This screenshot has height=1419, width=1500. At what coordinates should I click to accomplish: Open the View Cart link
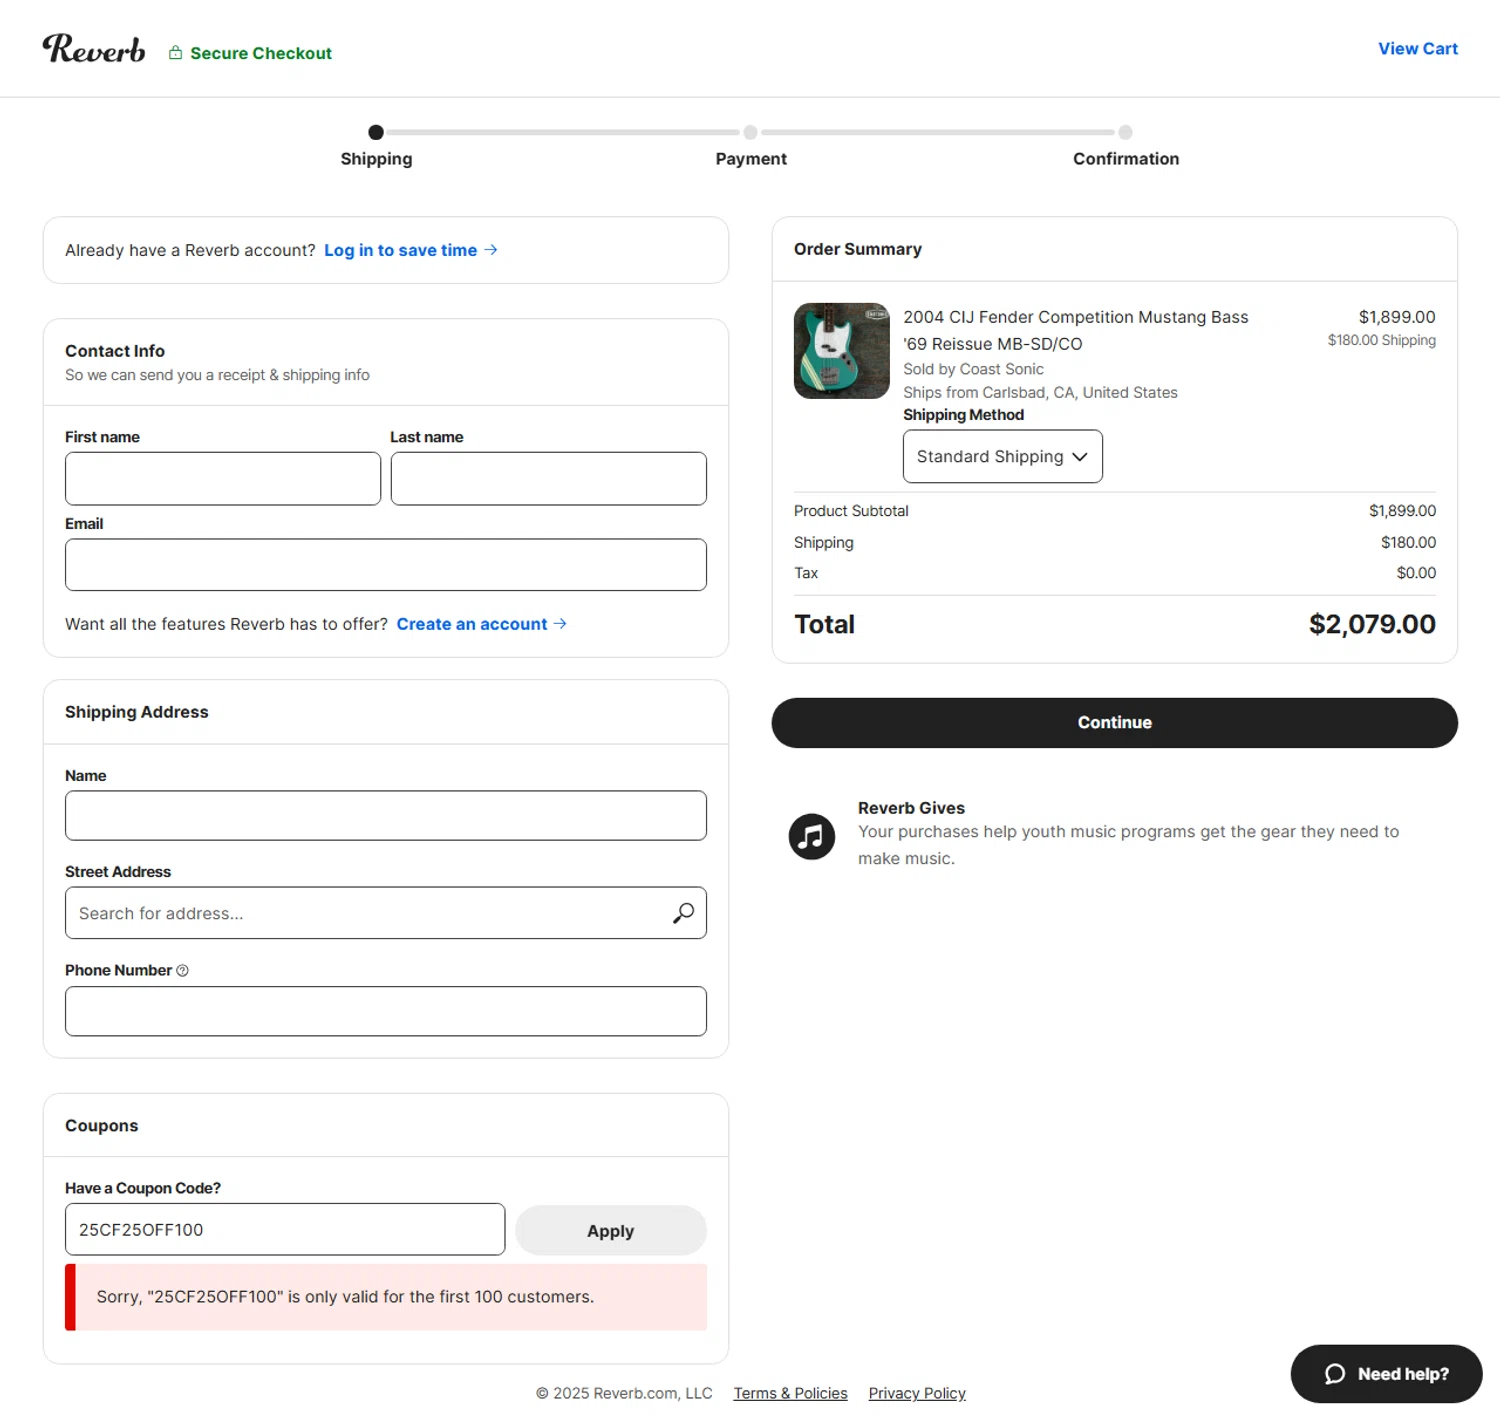[1417, 49]
